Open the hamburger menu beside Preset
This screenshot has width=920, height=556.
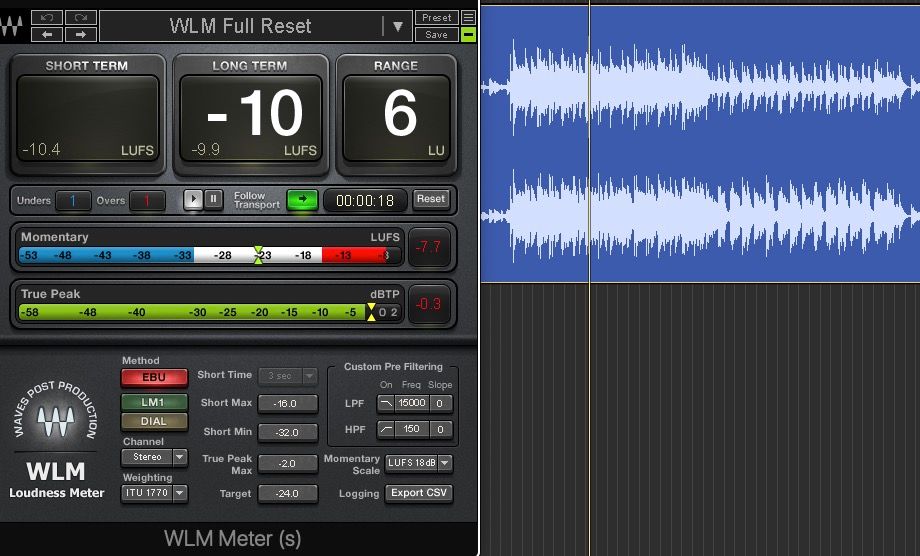point(468,17)
